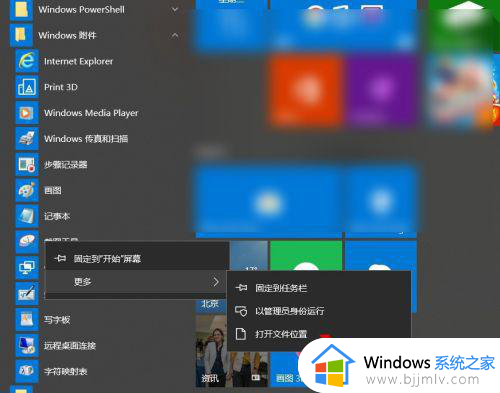Select 固定到"开始"屏幕 menu entry
Screen dimensions: 500x393
tap(137, 258)
